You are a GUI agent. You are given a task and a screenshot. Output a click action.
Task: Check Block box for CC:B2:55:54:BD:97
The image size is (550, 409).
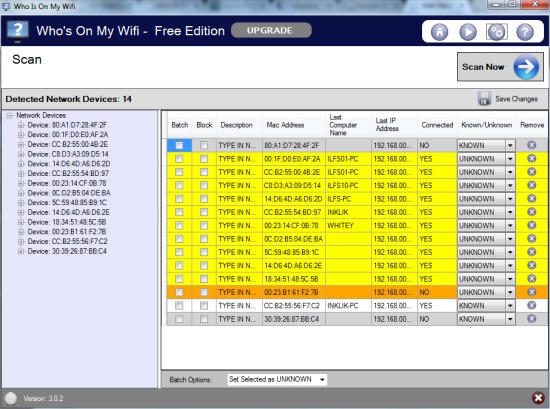coord(204,212)
